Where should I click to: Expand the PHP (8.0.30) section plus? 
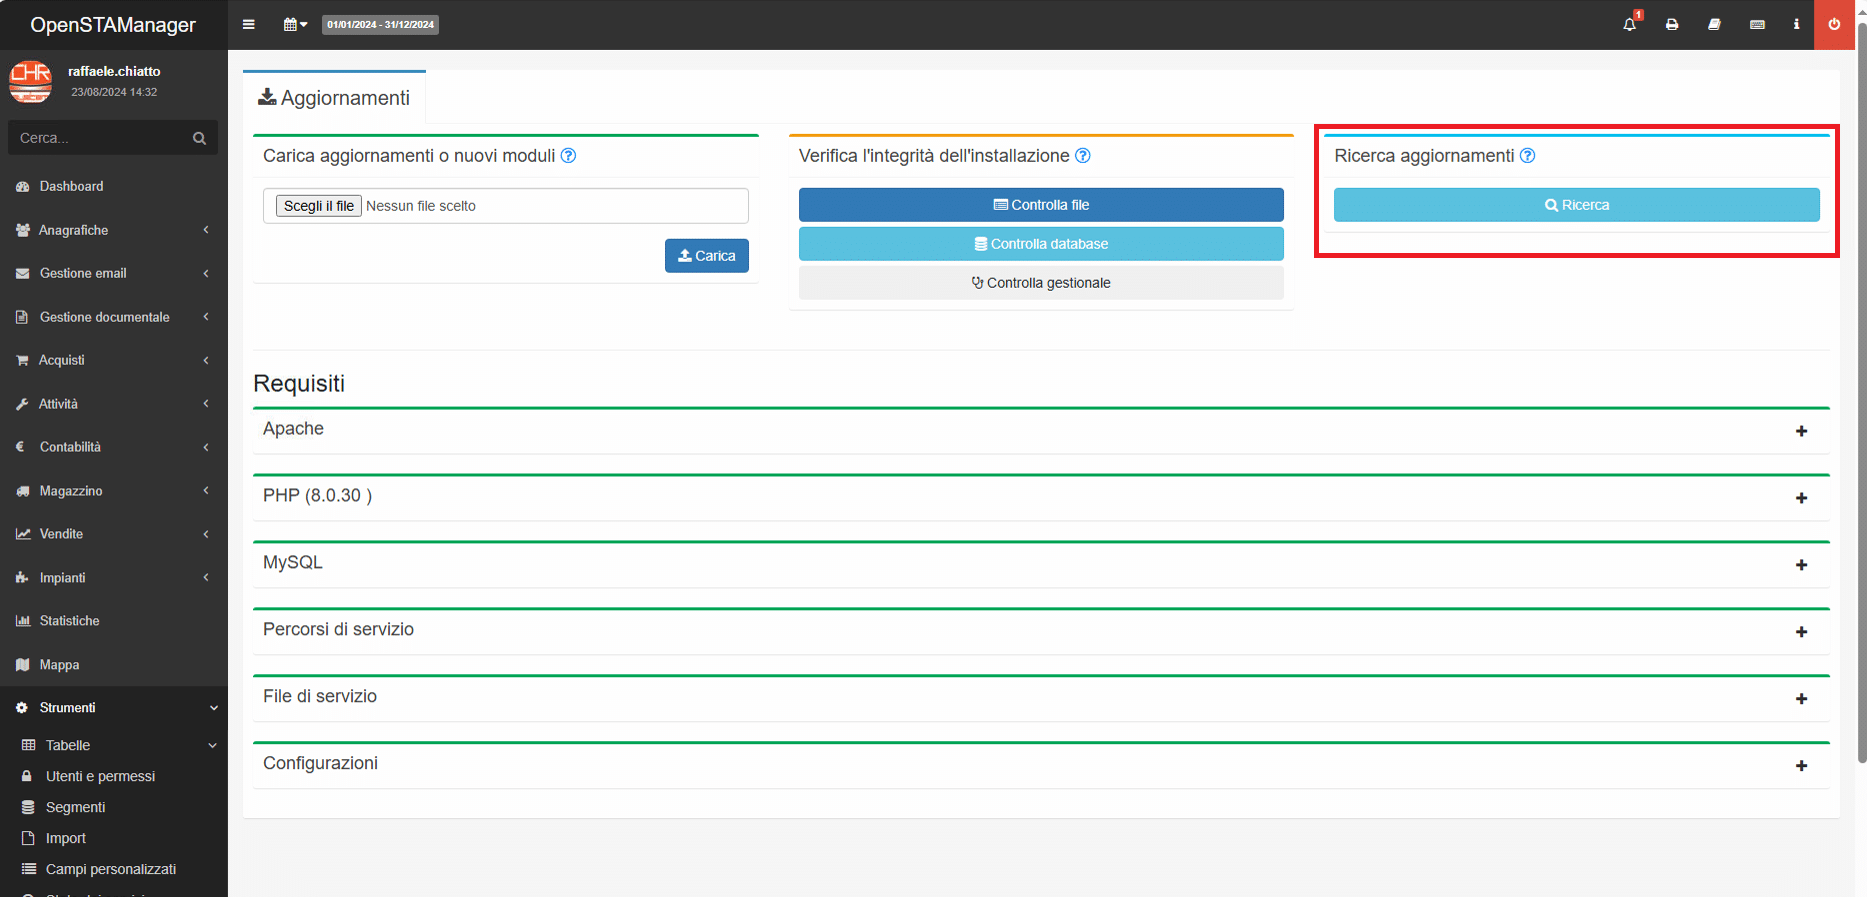[x=1801, y=498]
